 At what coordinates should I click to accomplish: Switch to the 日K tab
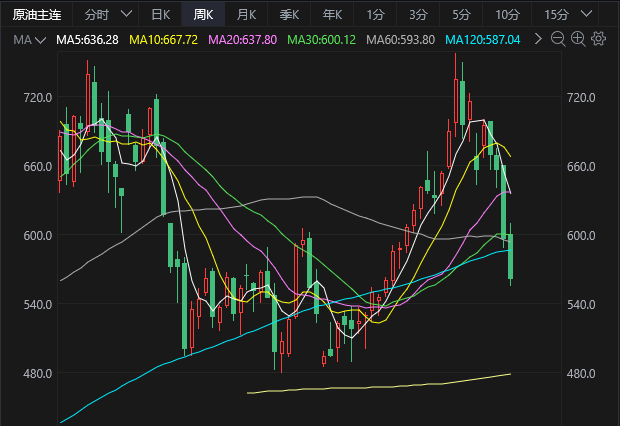coord(160,15)
